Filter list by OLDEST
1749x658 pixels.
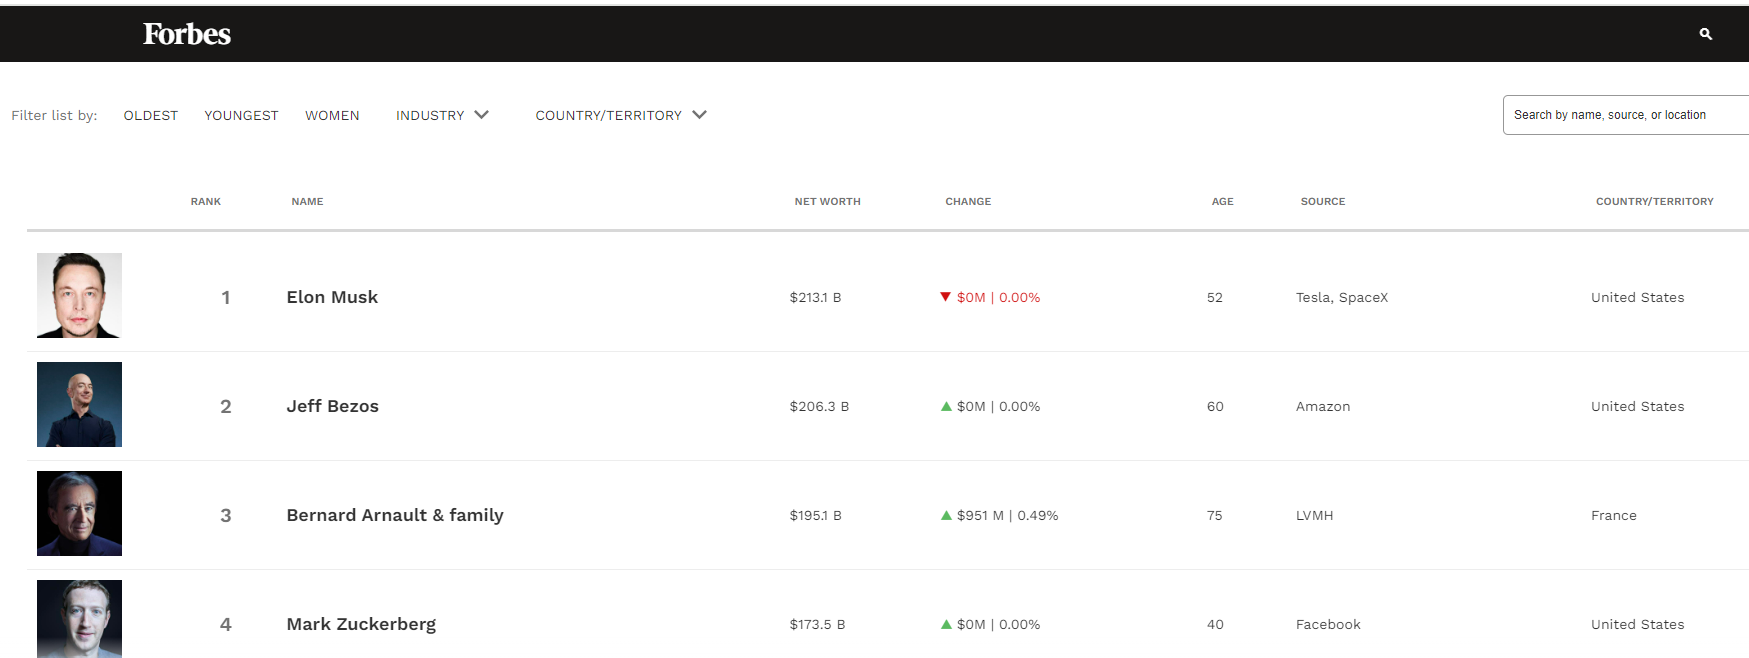click(x=151, y=115)
